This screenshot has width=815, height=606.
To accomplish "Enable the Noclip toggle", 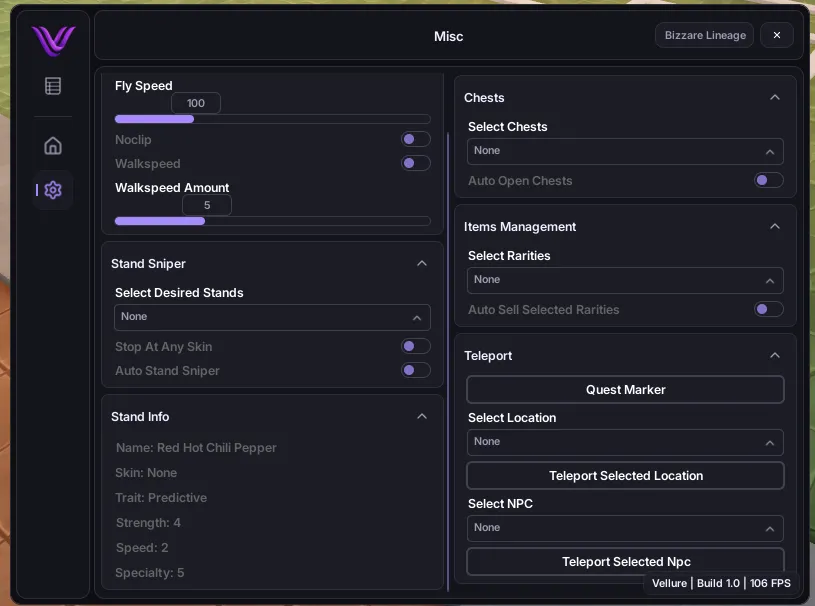I will coord(415,140).
